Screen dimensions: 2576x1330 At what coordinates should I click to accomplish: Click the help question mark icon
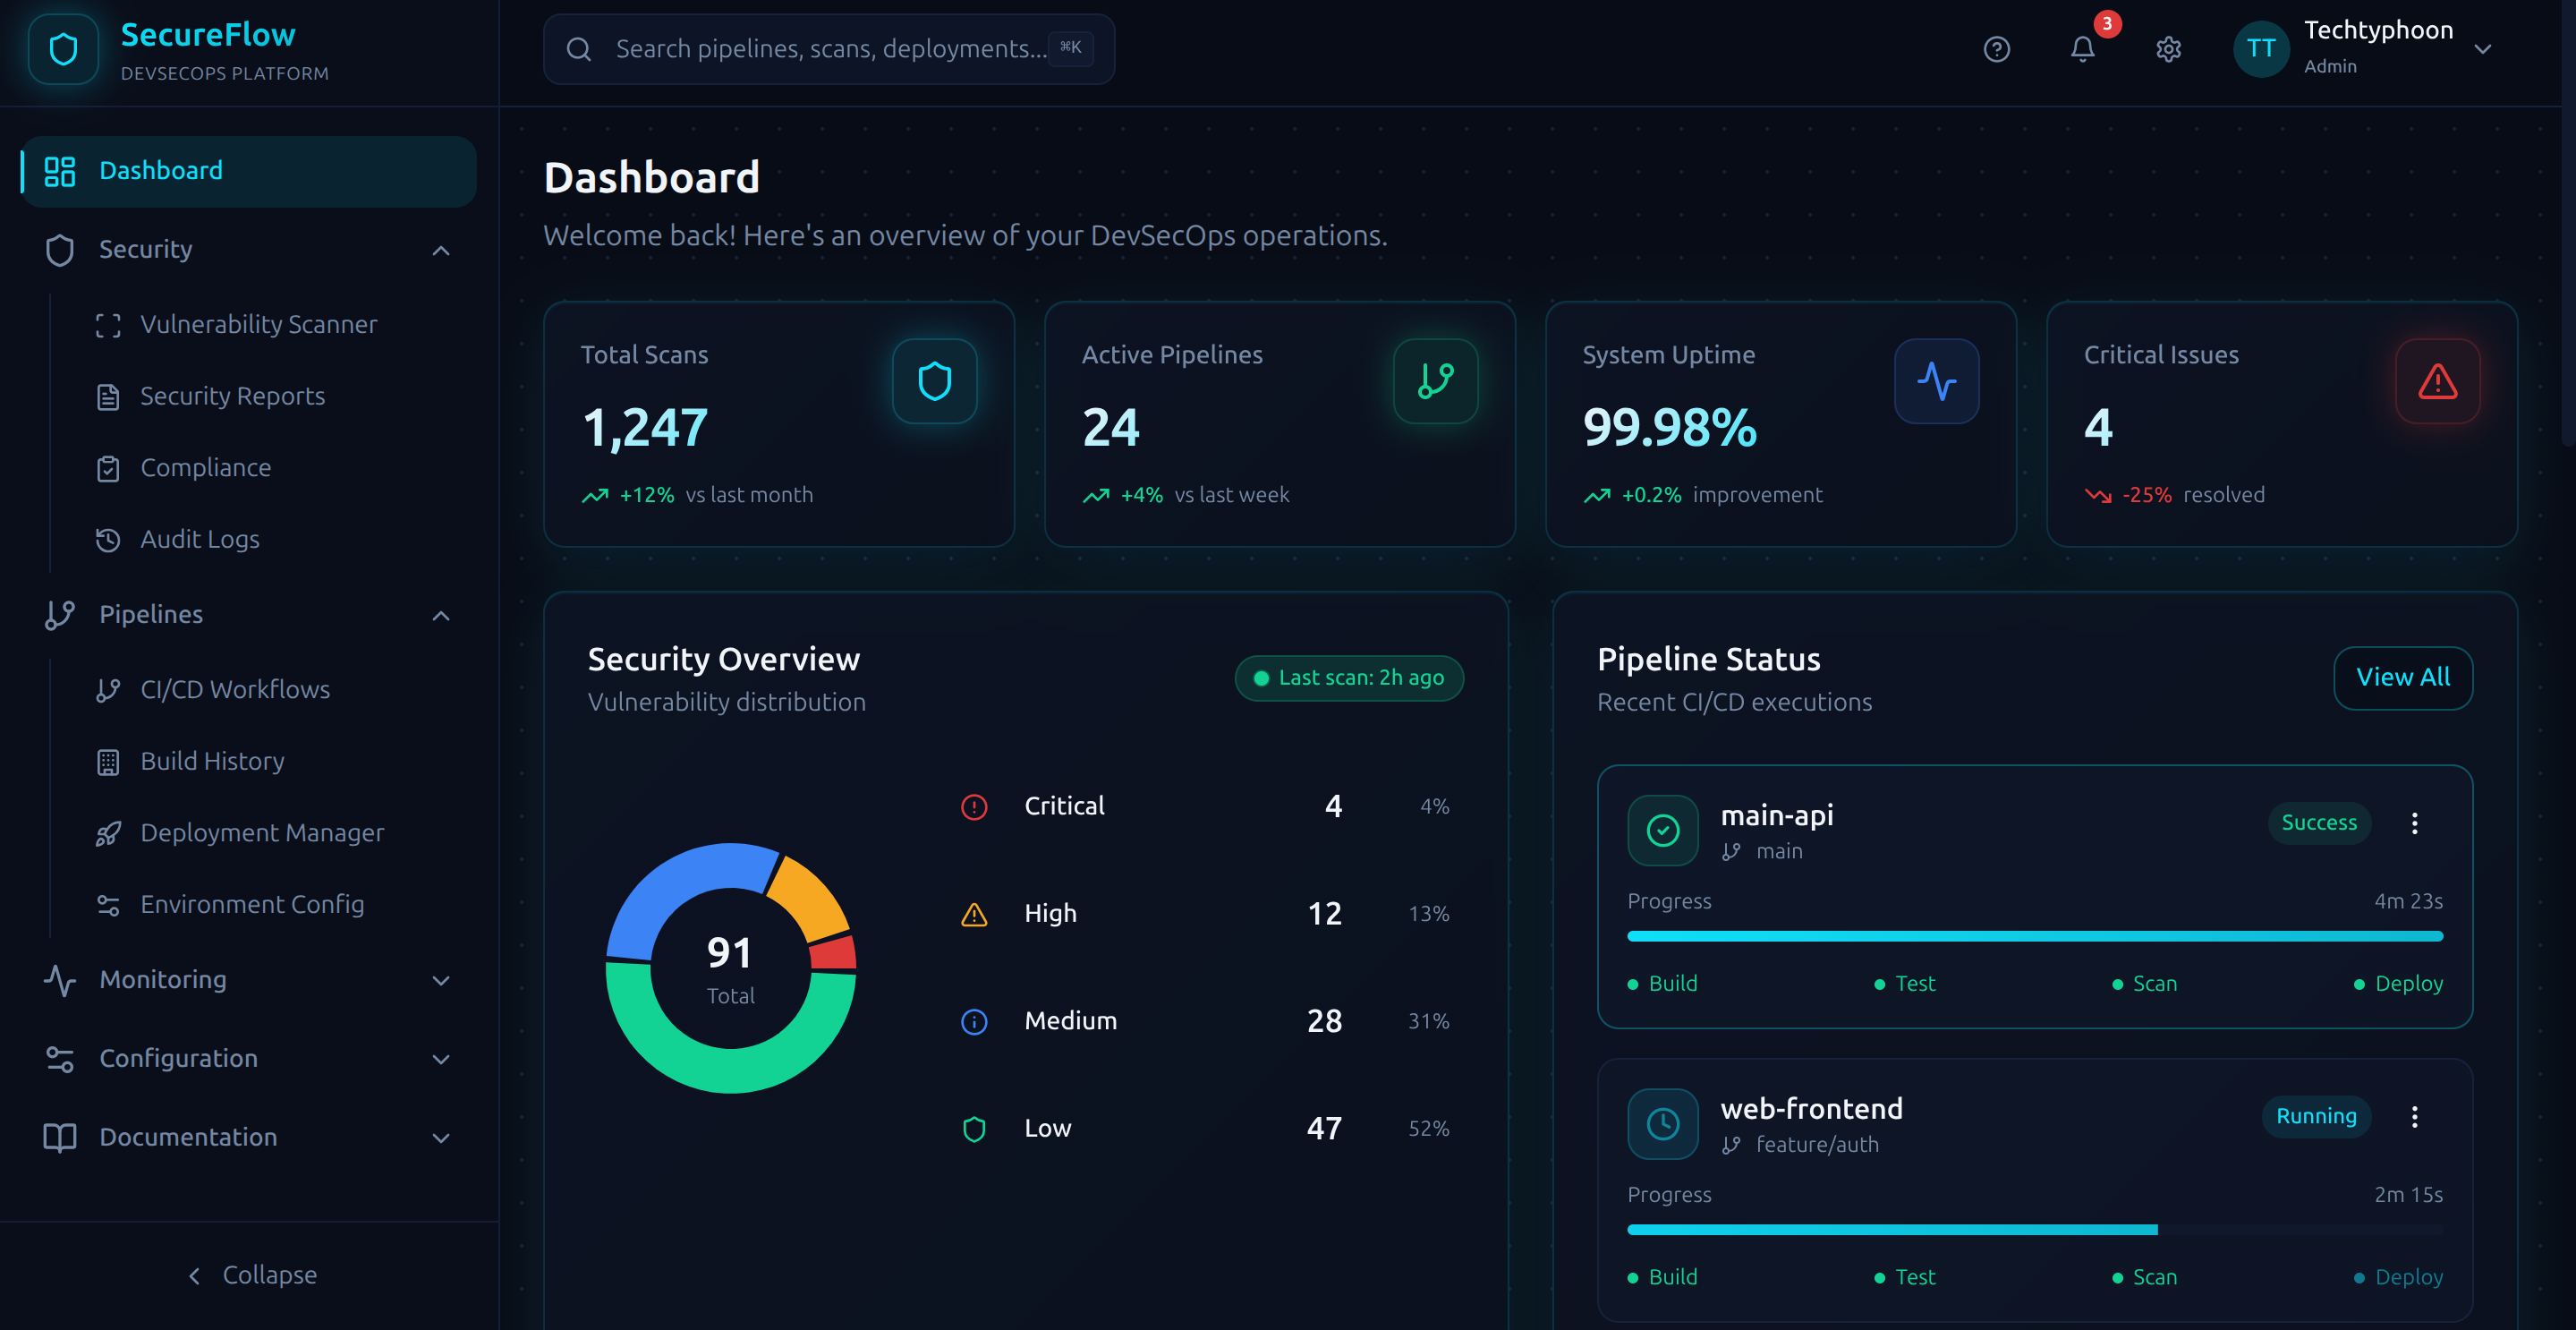coord(1996,49)
